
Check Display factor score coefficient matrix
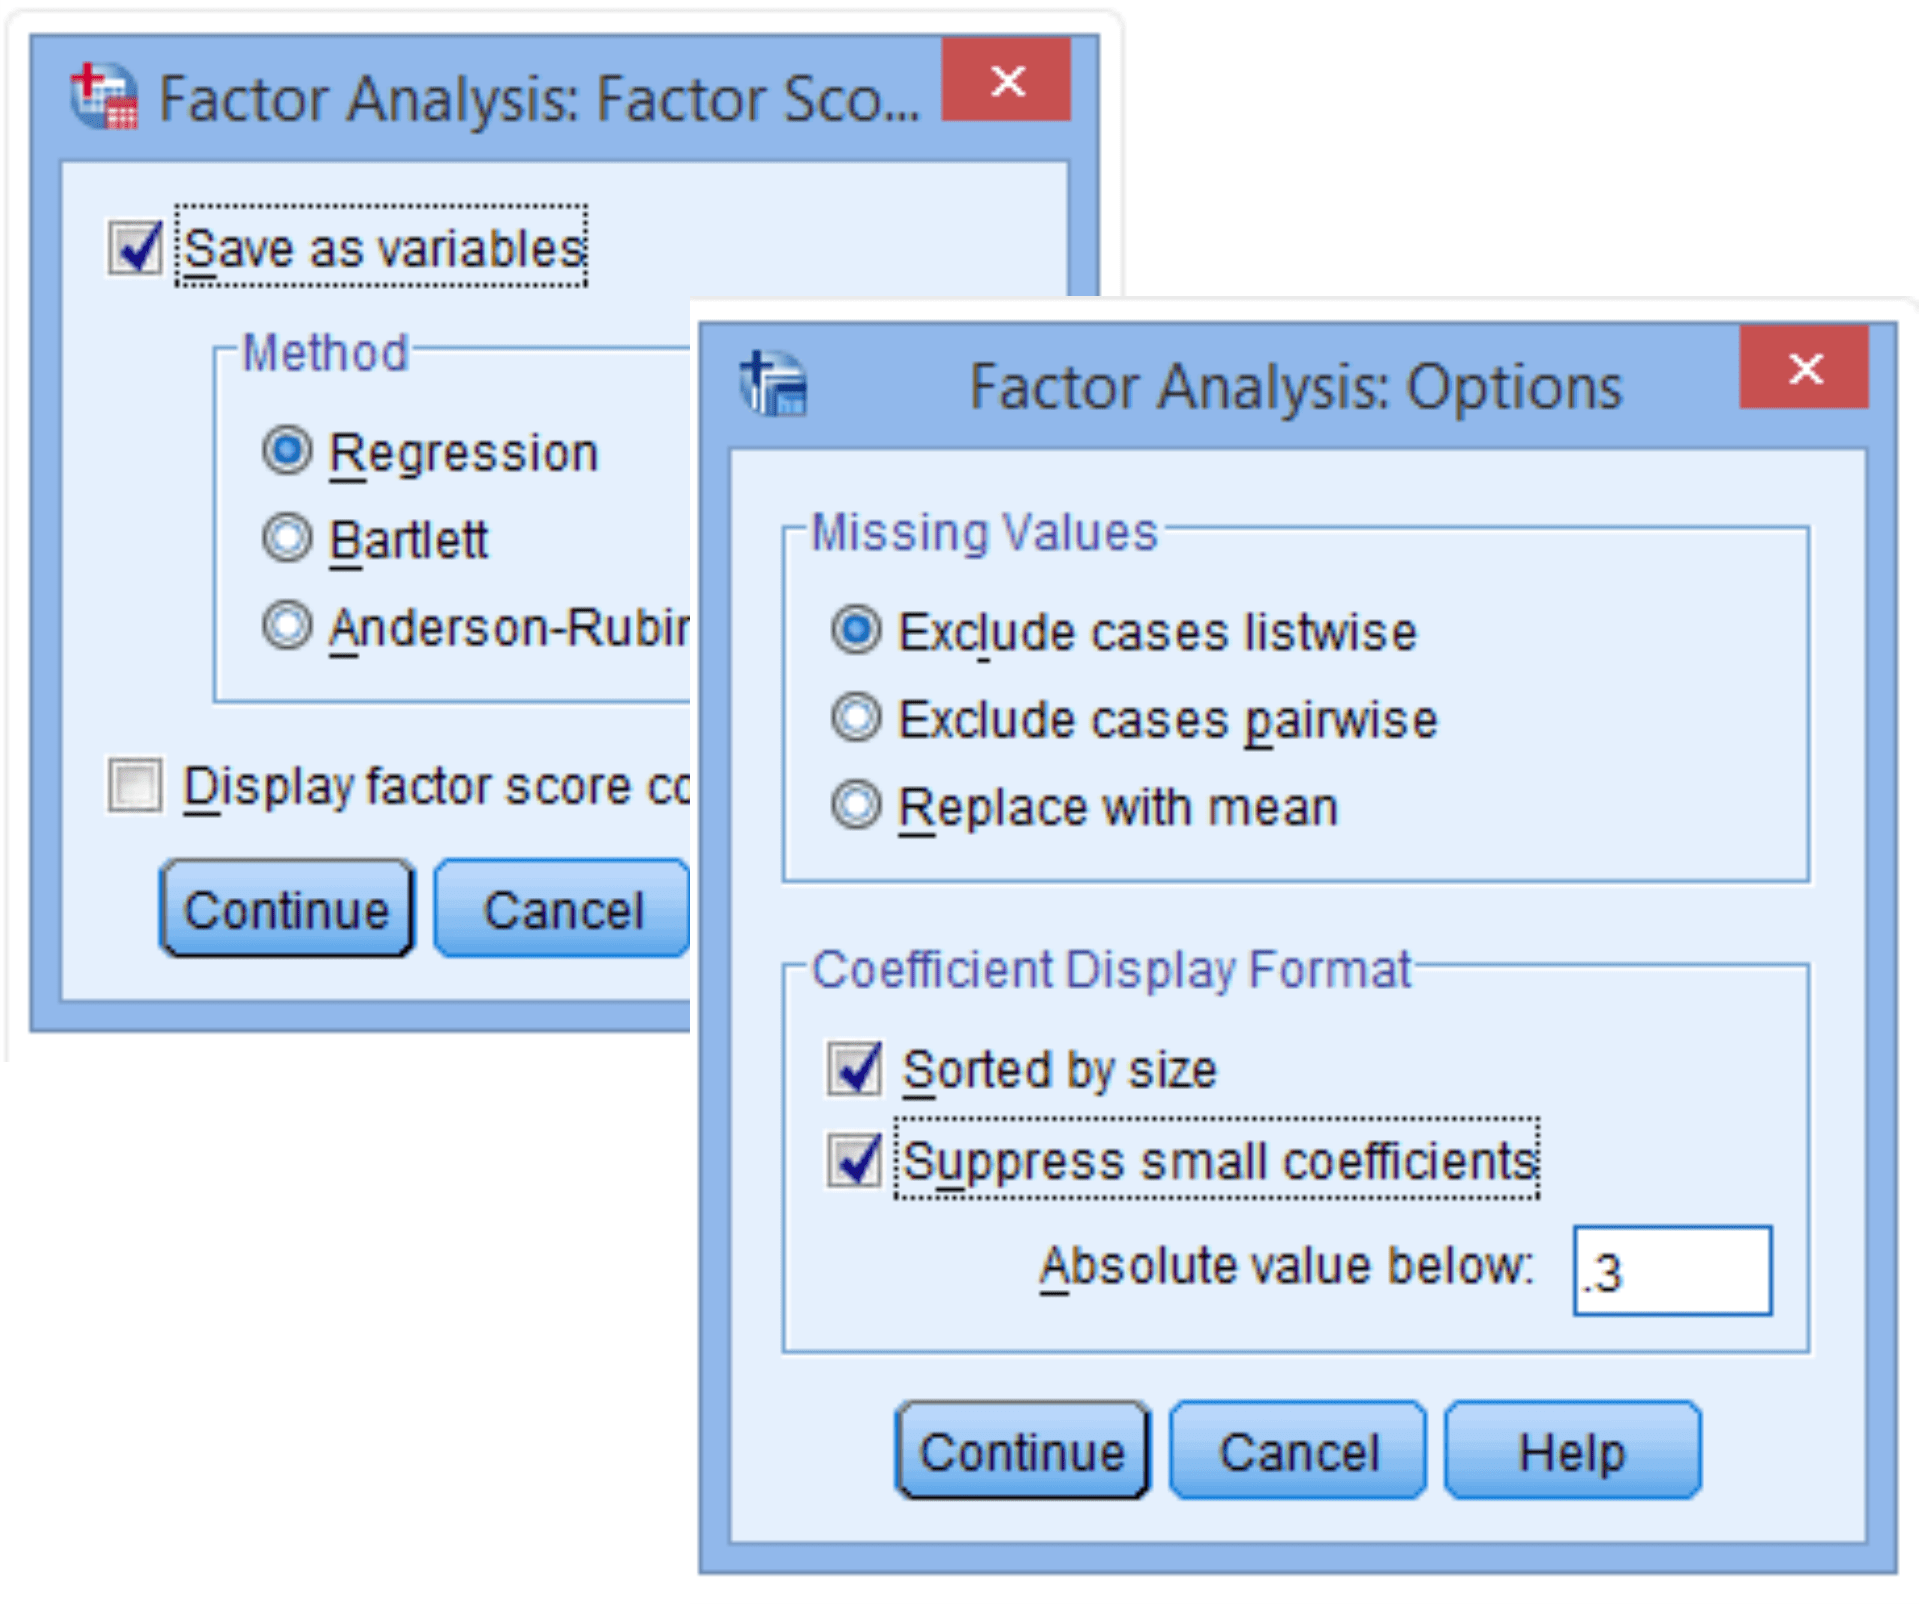pos(138,785)
